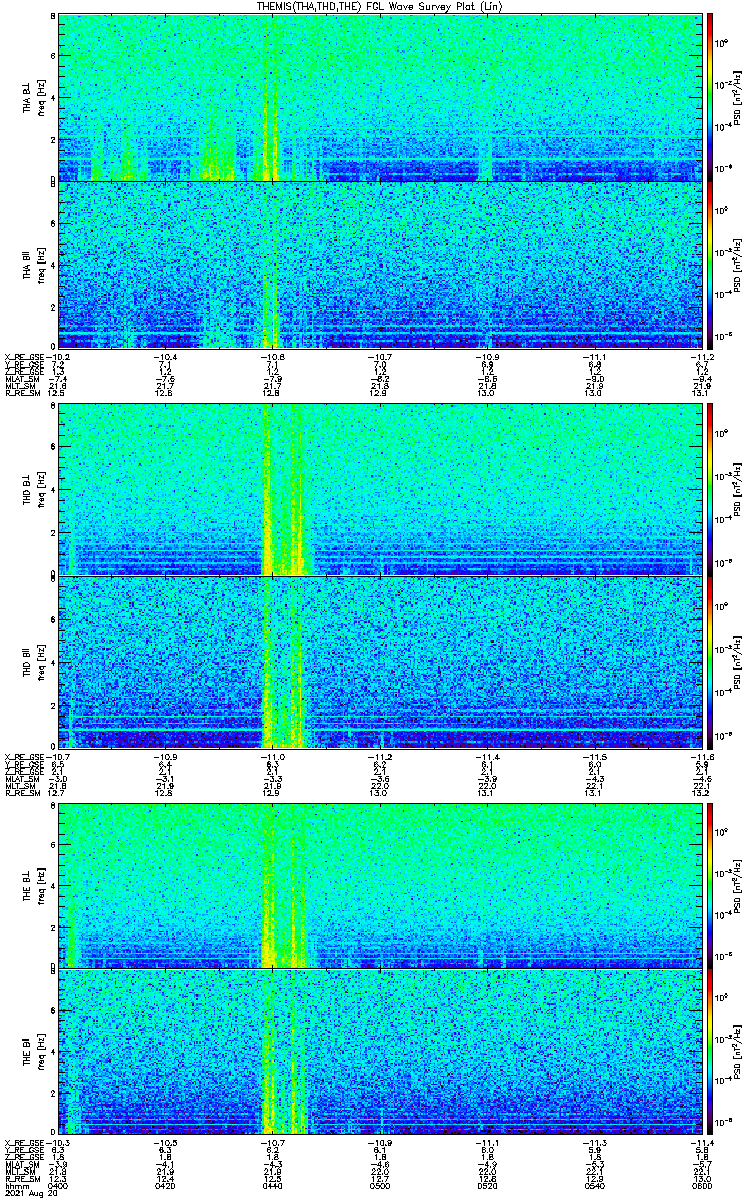This screenshot has width=750, height=1200.
Task: Click the '-10.5' X_RE_GSE value under THE
Action: click(165, 1144)
